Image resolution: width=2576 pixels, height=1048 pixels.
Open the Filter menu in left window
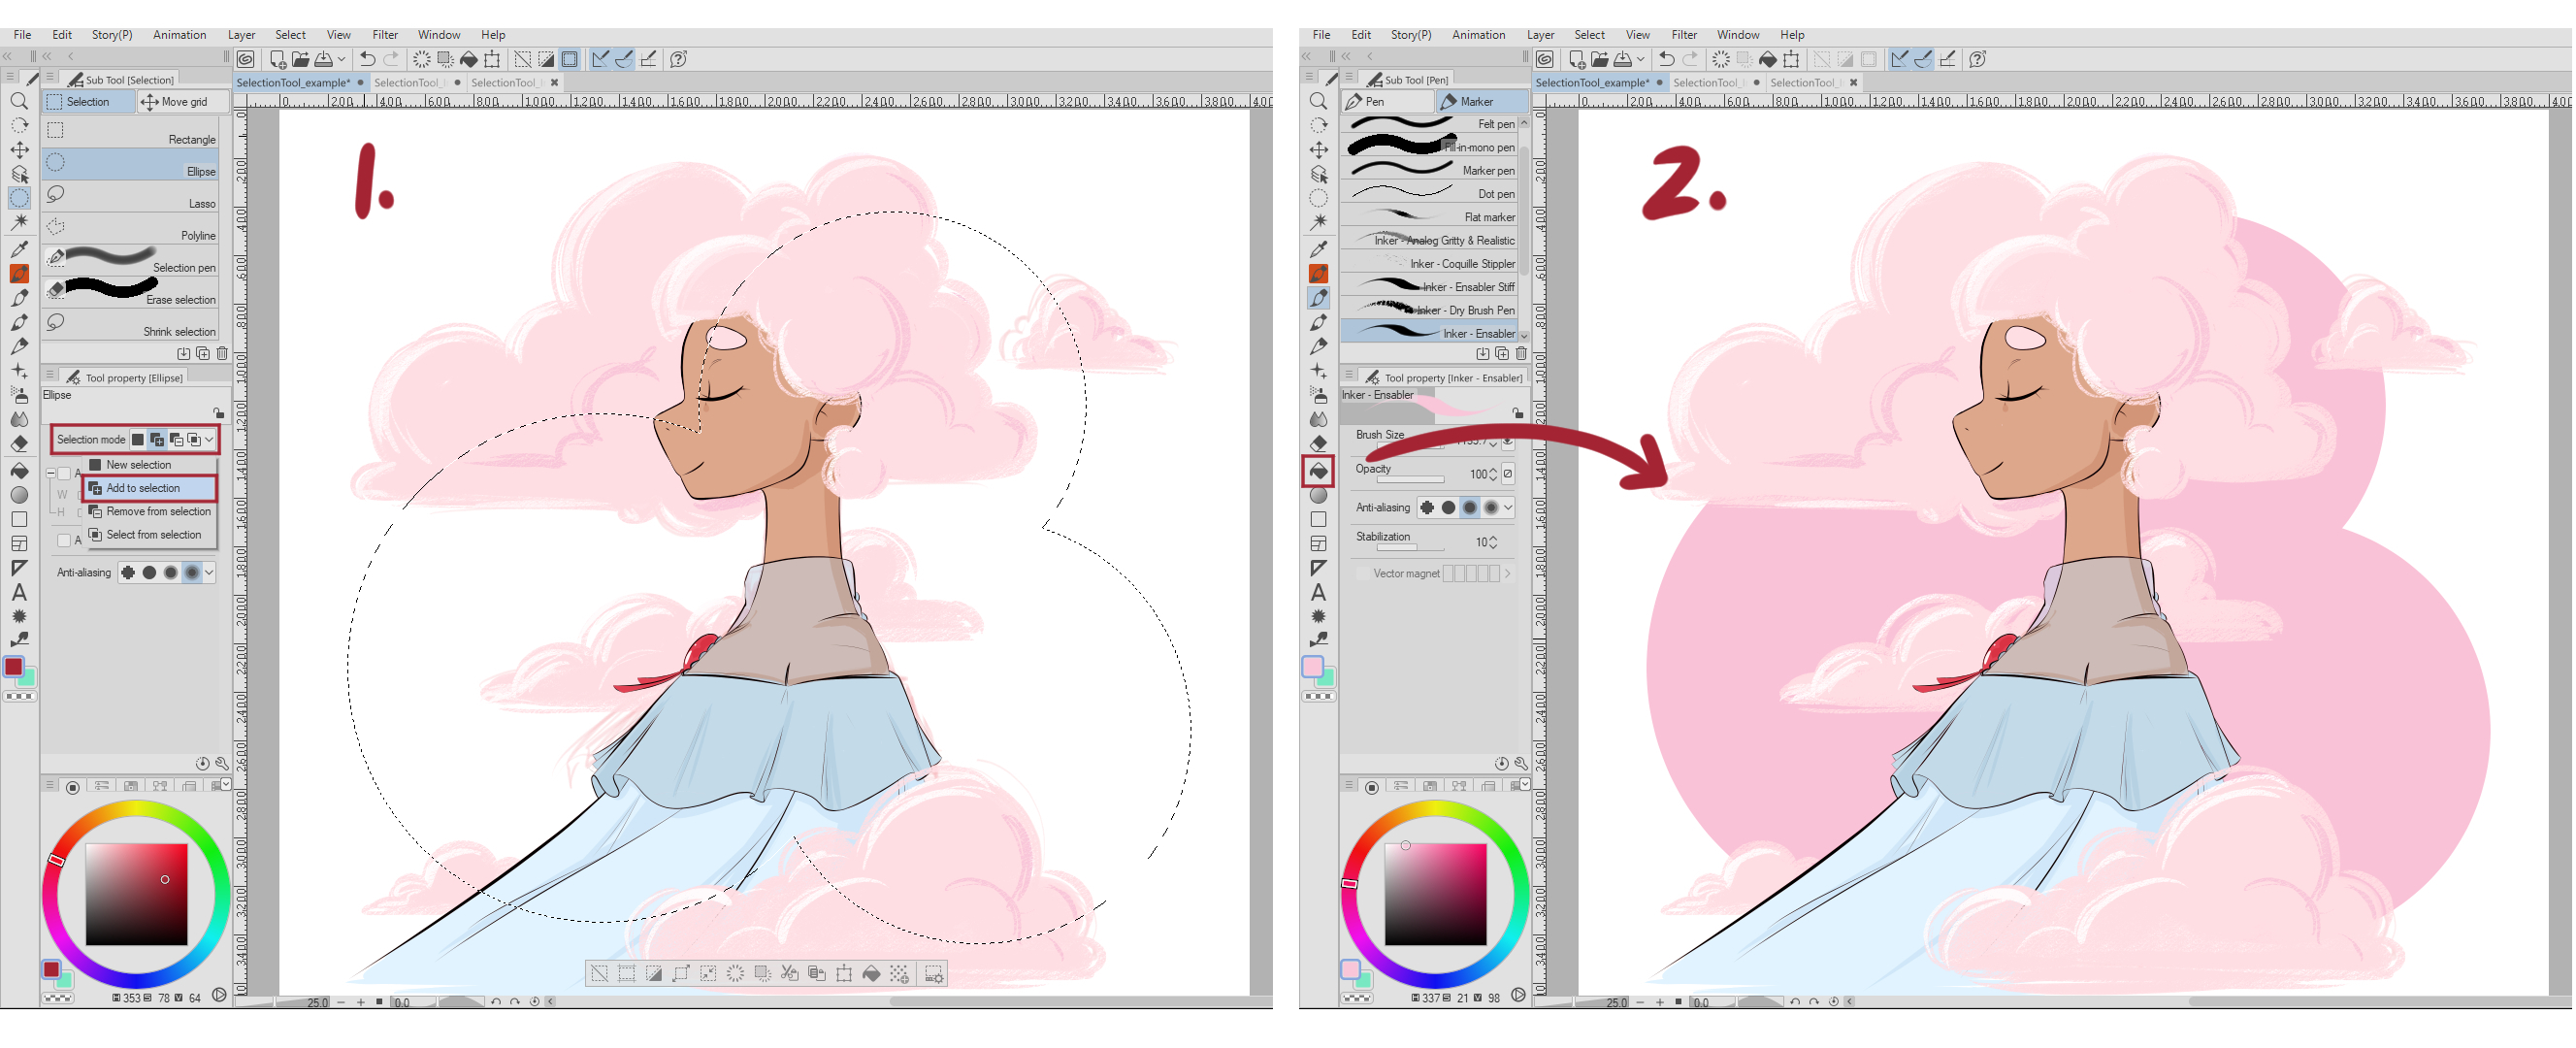tap(384, 34)
